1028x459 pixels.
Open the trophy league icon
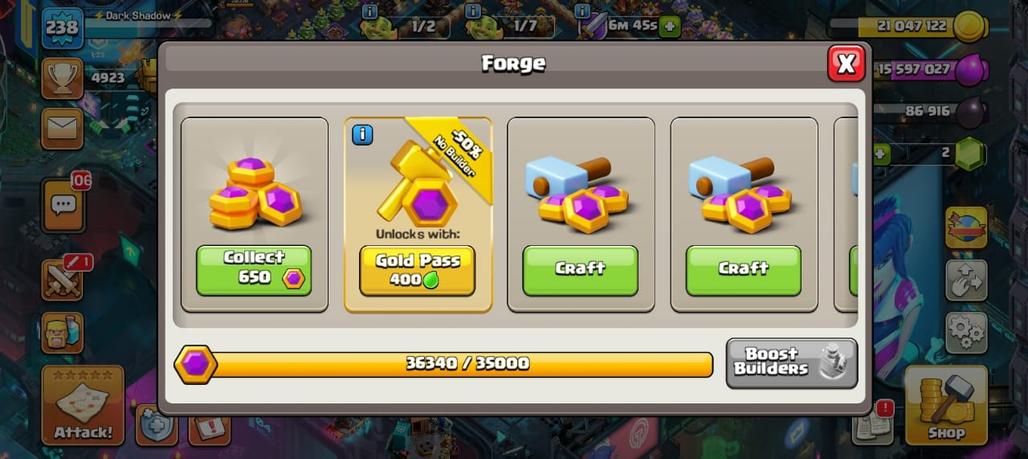(62, 78)
